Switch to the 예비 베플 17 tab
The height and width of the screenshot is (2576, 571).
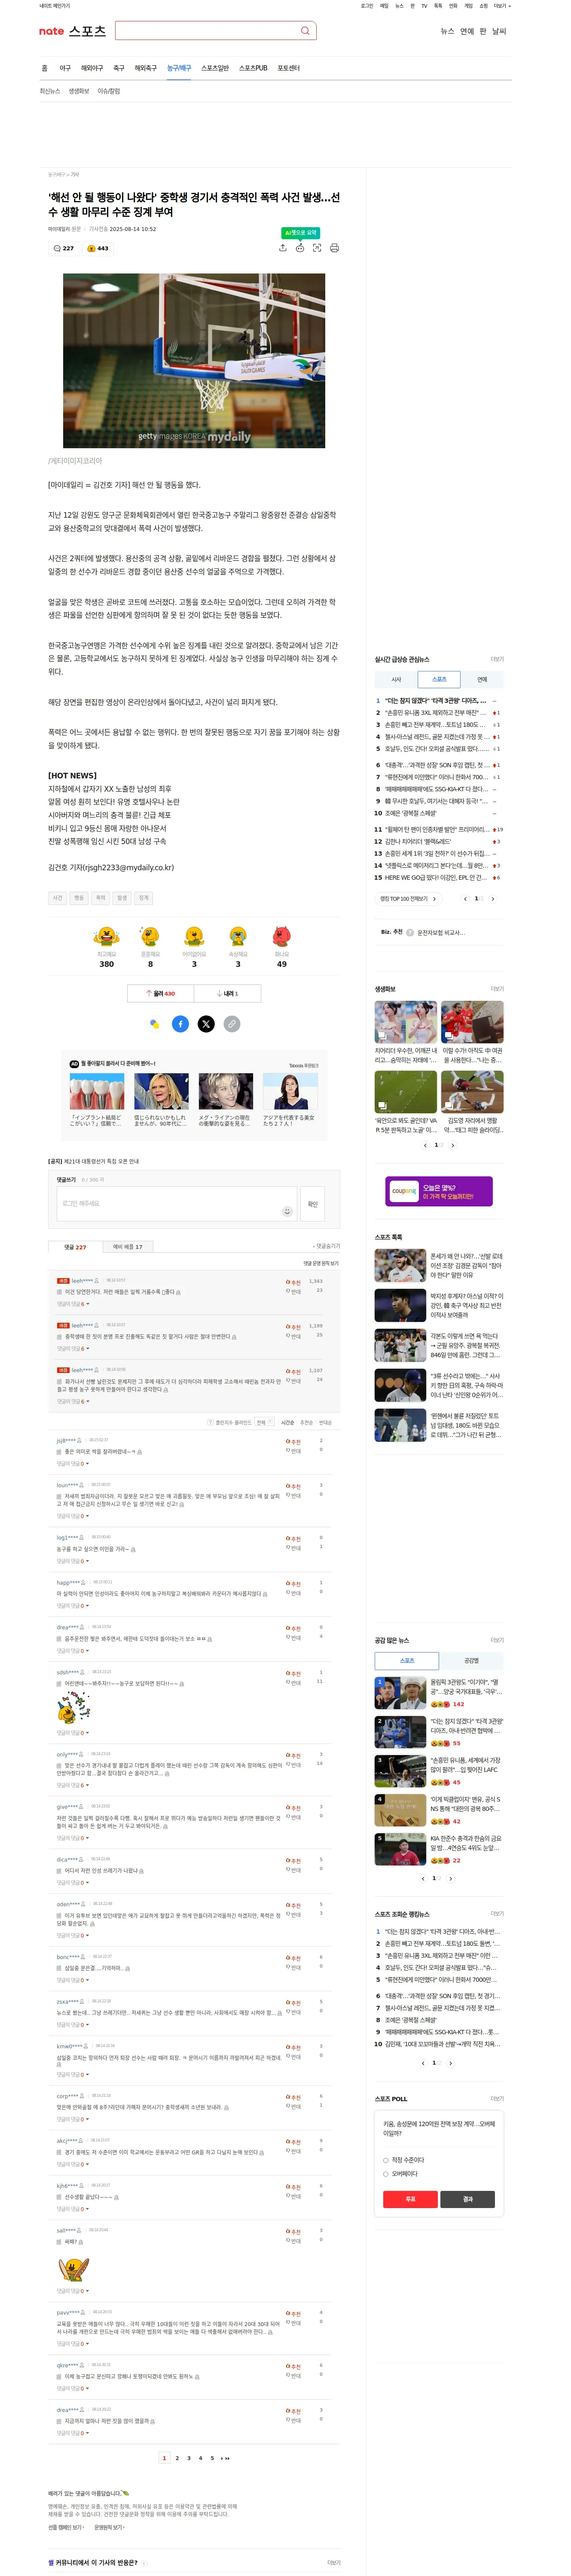[127, 1247]
